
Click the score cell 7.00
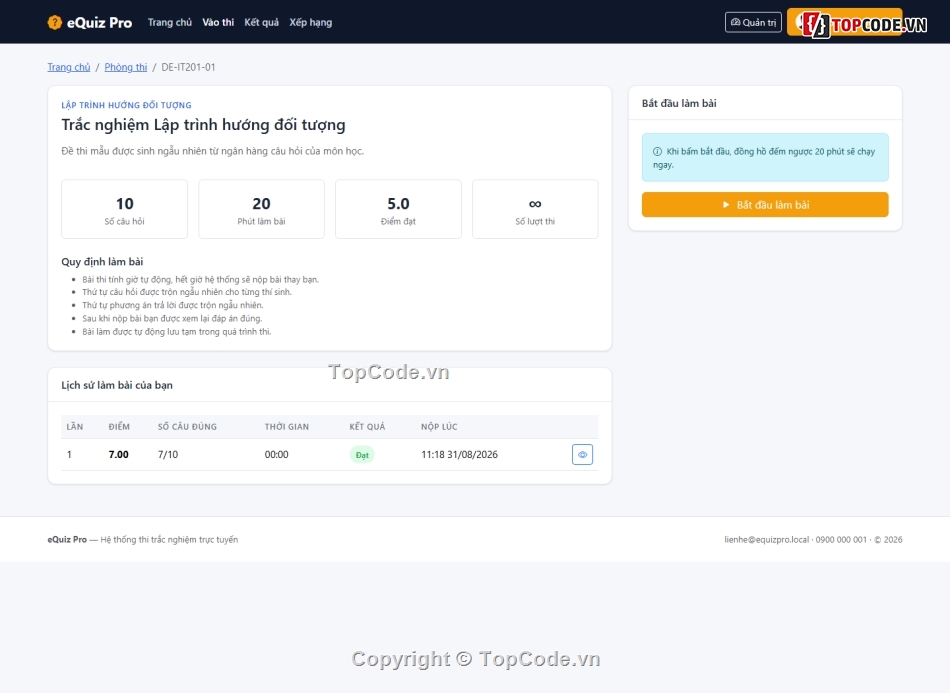[119, 454]
